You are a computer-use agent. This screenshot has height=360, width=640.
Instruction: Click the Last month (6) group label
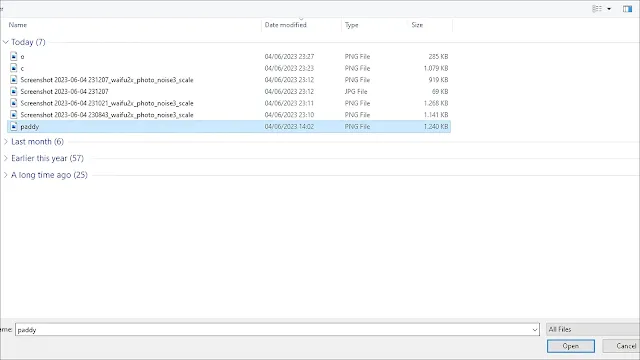click(38, 142)
